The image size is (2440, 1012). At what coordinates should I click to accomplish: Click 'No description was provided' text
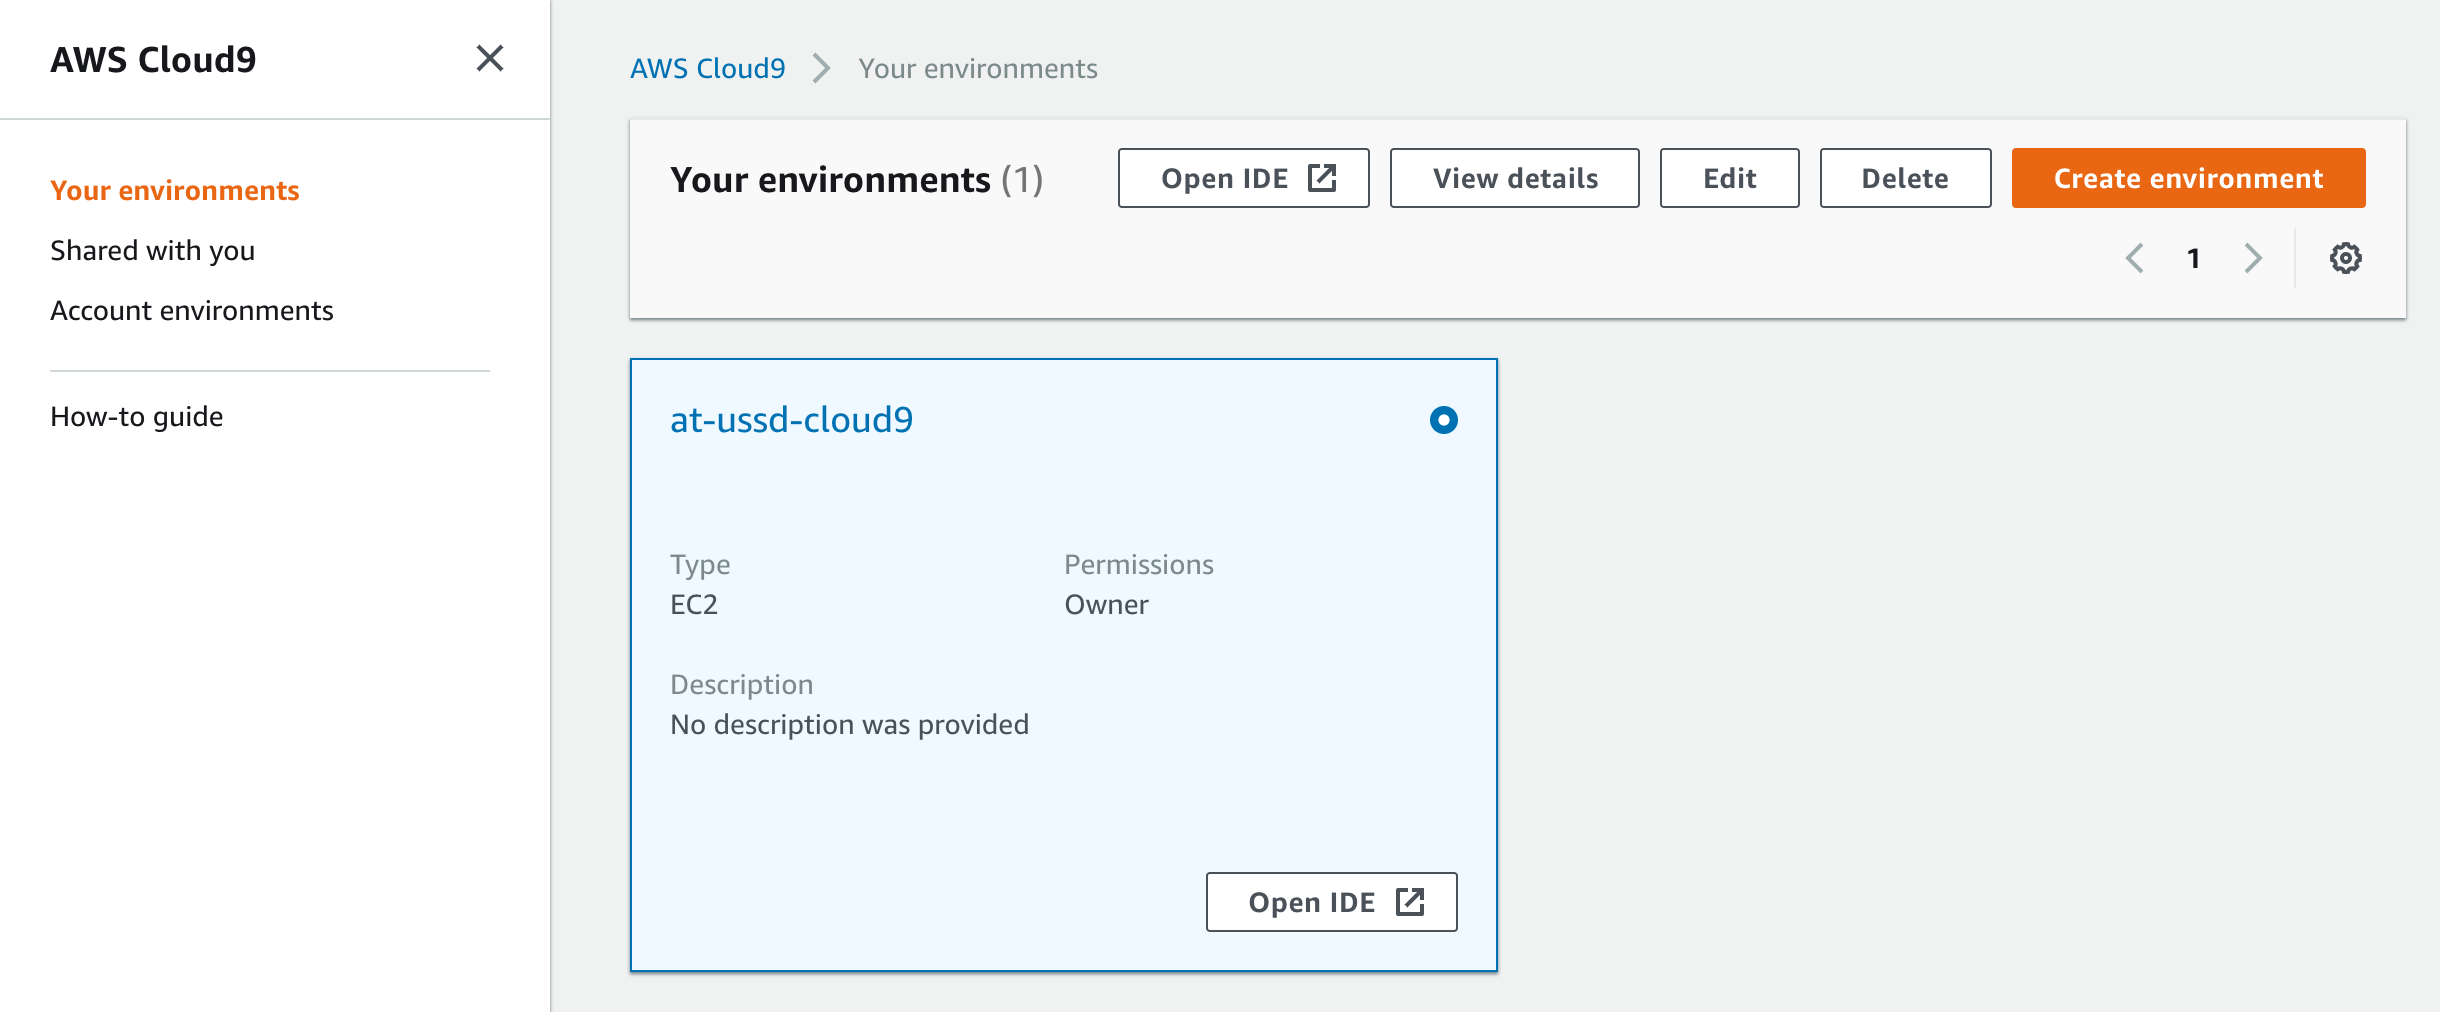click(849, 724)
